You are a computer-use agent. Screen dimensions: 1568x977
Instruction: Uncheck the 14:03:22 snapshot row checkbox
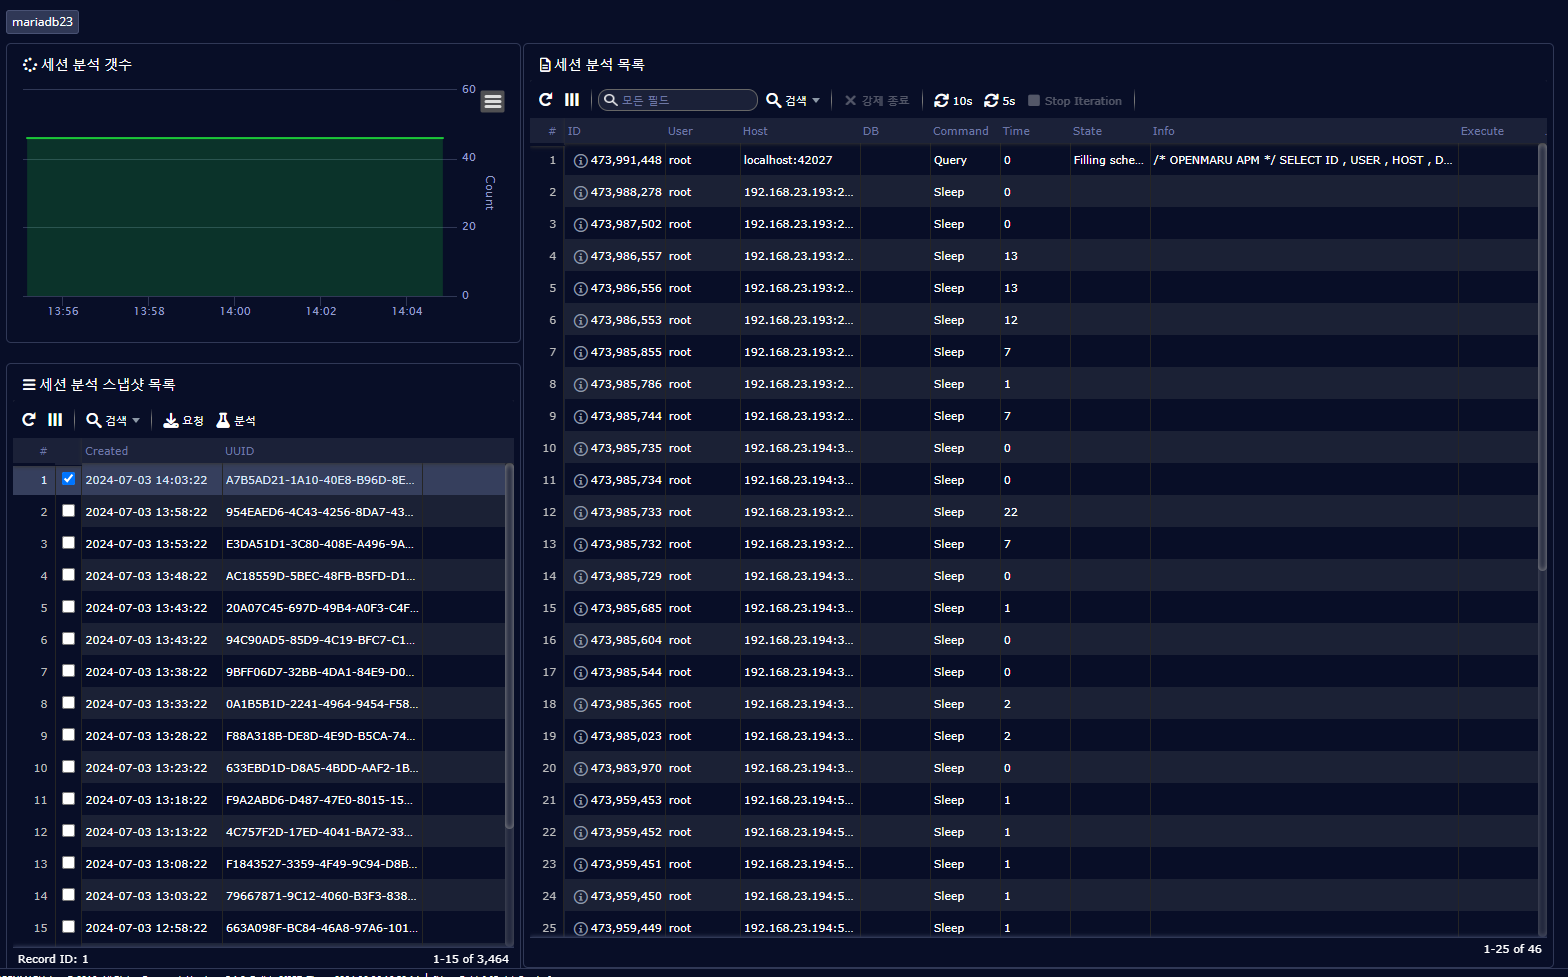point(68,479)
